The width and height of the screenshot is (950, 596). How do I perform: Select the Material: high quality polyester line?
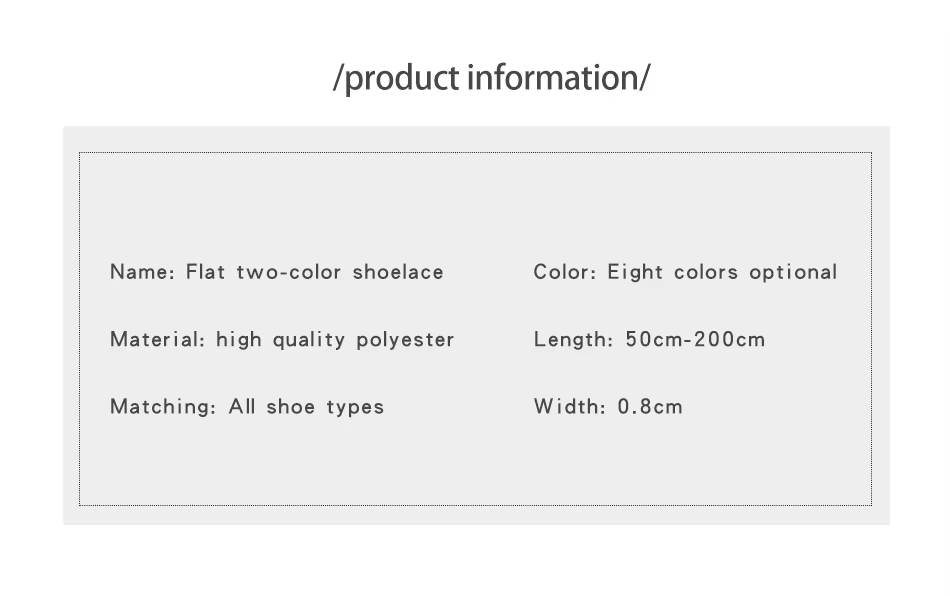coord(282,340)
